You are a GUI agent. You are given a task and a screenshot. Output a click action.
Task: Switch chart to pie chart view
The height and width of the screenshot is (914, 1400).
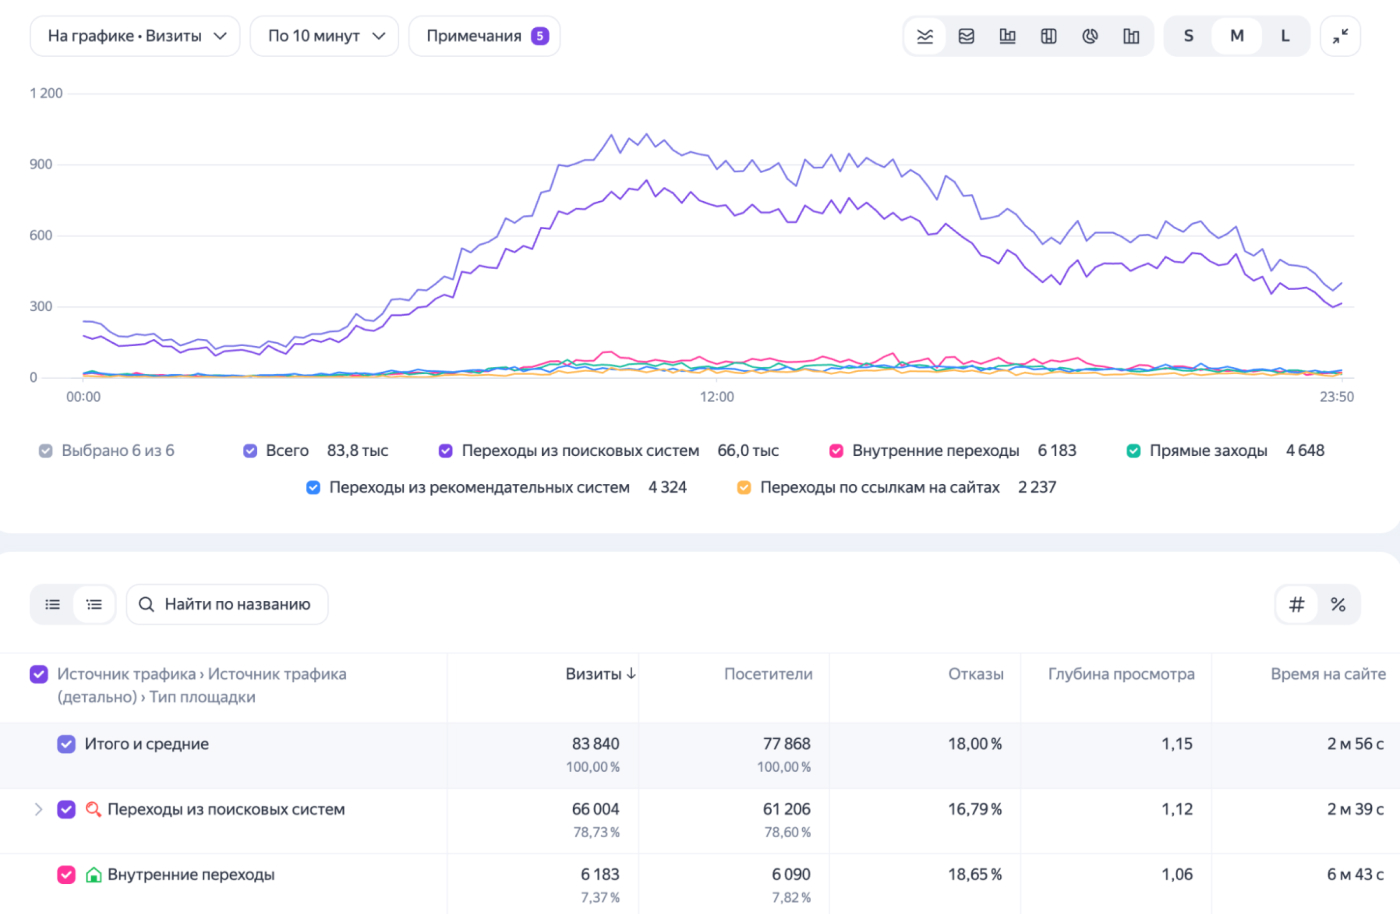click(1090, 36)
